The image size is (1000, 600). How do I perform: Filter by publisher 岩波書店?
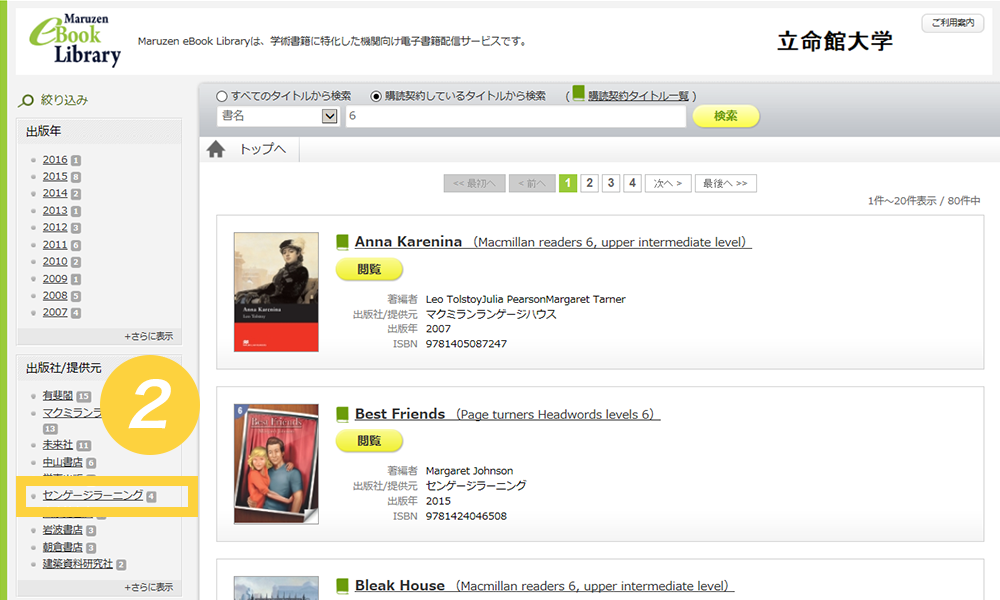click(x=62, y=530)
